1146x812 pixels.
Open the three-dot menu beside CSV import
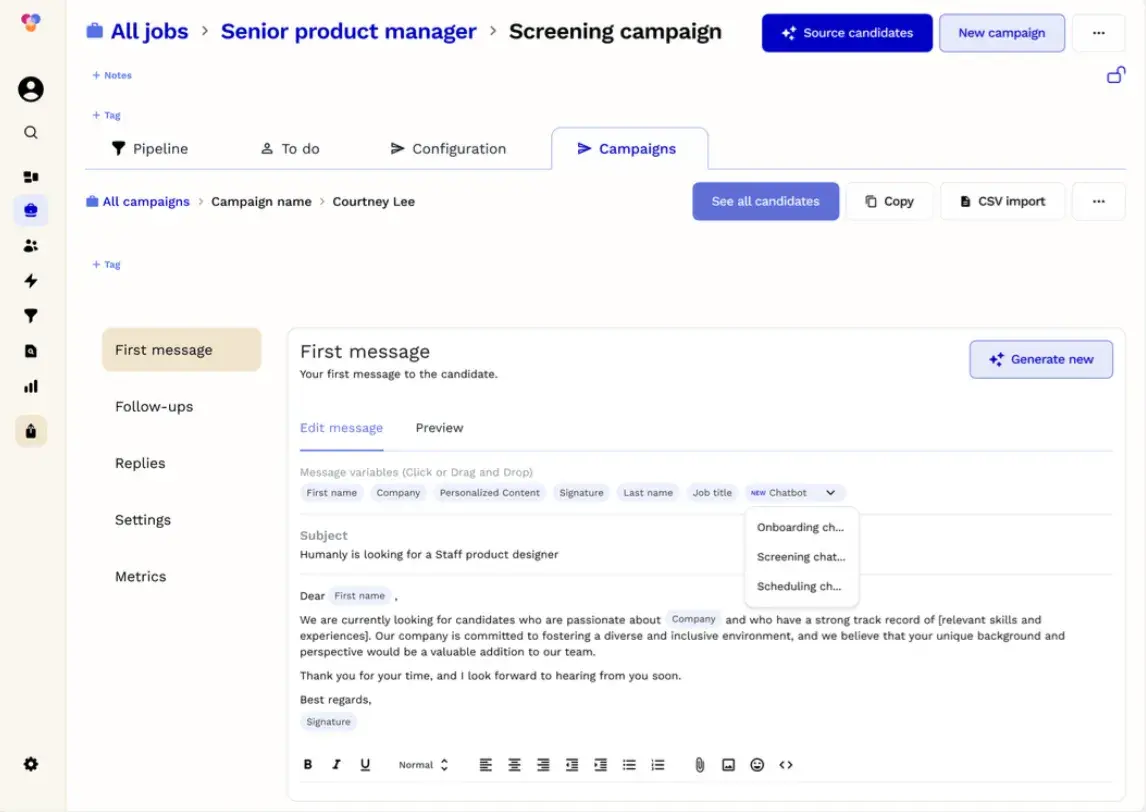pyautogui.click(x=1098, y=201)
